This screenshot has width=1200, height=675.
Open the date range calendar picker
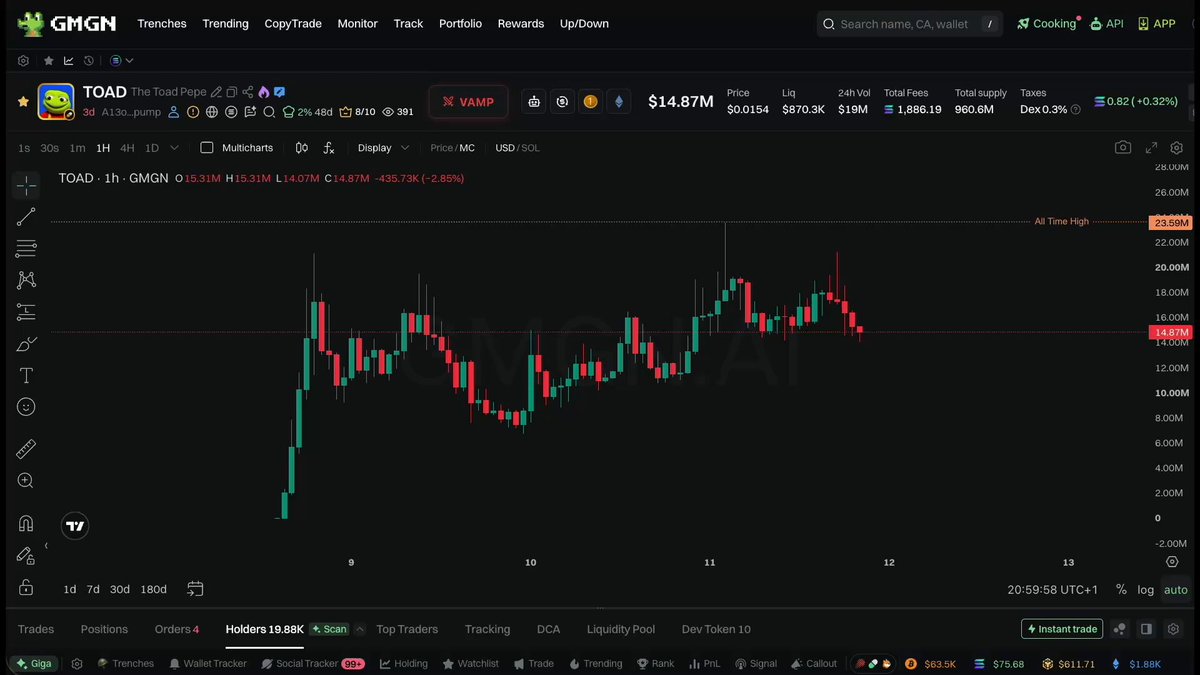click(195, 589)
